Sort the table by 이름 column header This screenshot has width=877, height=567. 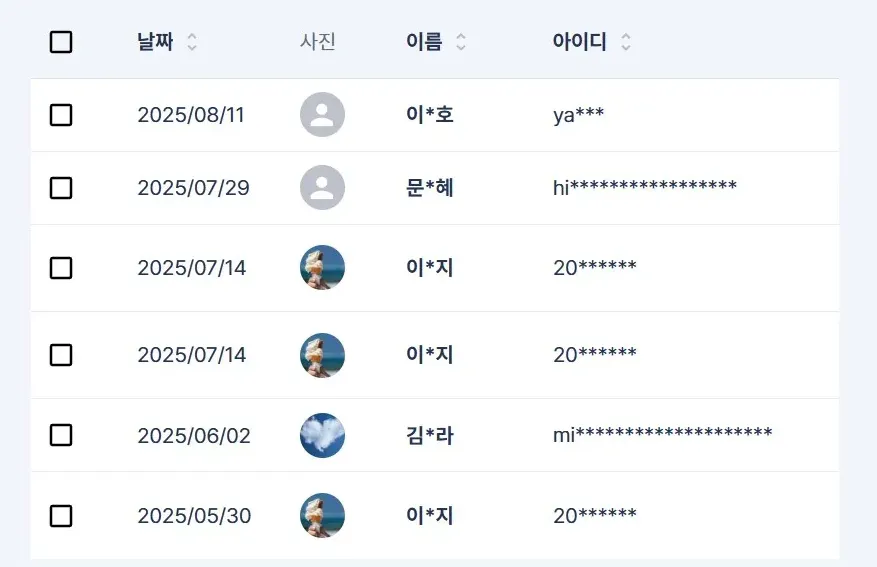point(425,42)
